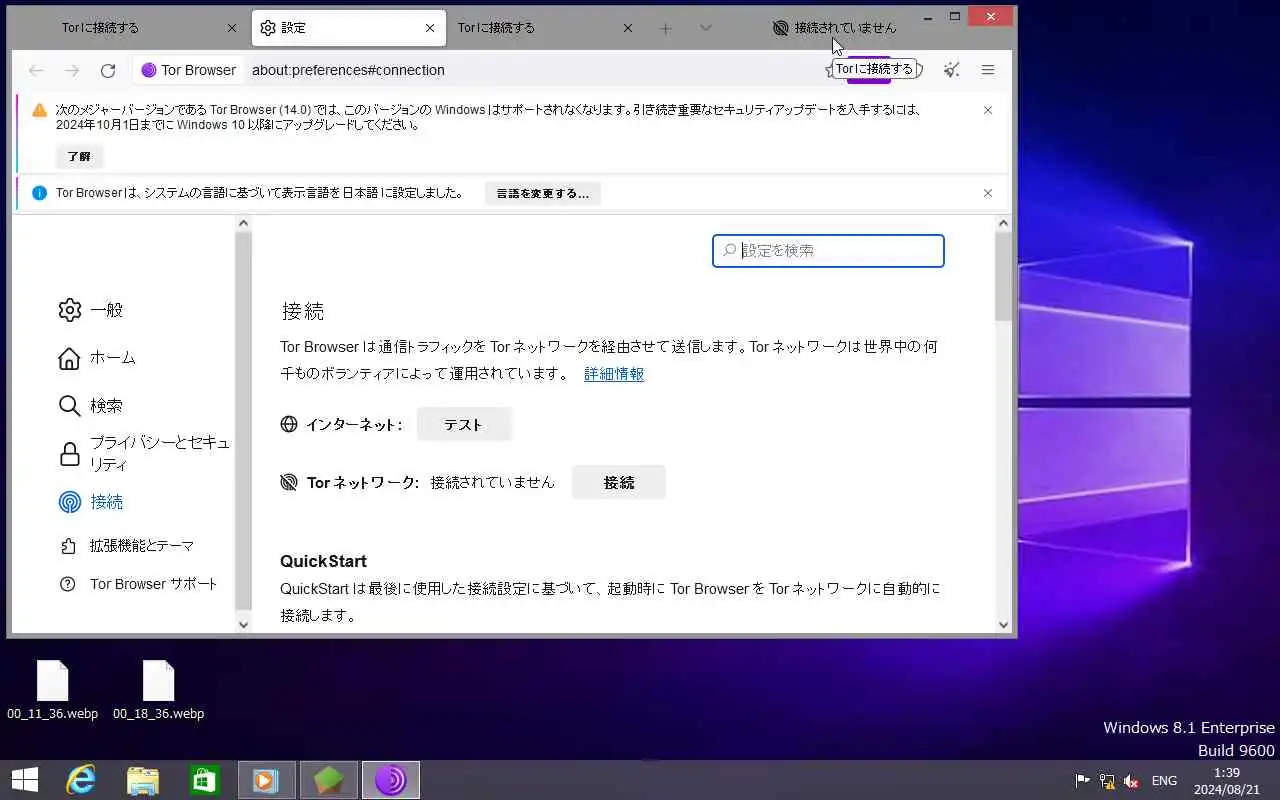Image resolution: width=1280 pixels, height=800 pixels.
Task: Dismiss the language notification bar
Action: tap(988, 193)
